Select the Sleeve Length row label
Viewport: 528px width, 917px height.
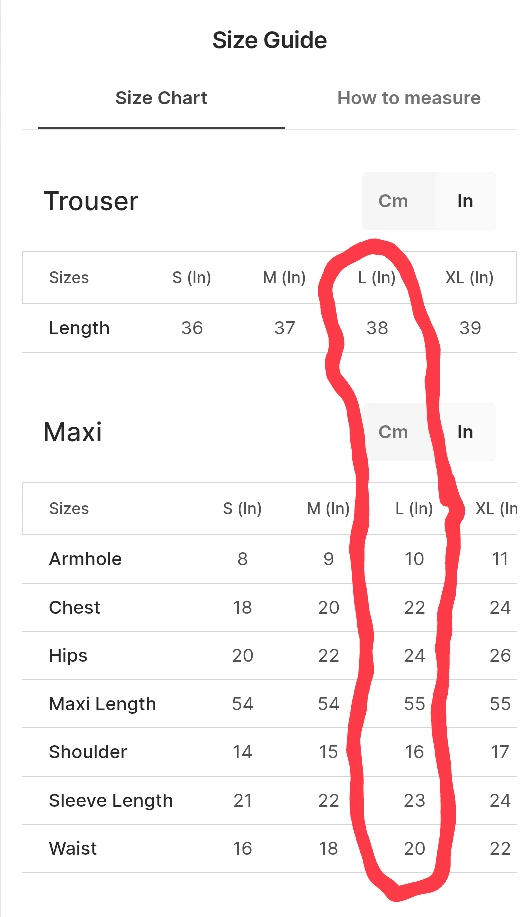pos(111,801)
